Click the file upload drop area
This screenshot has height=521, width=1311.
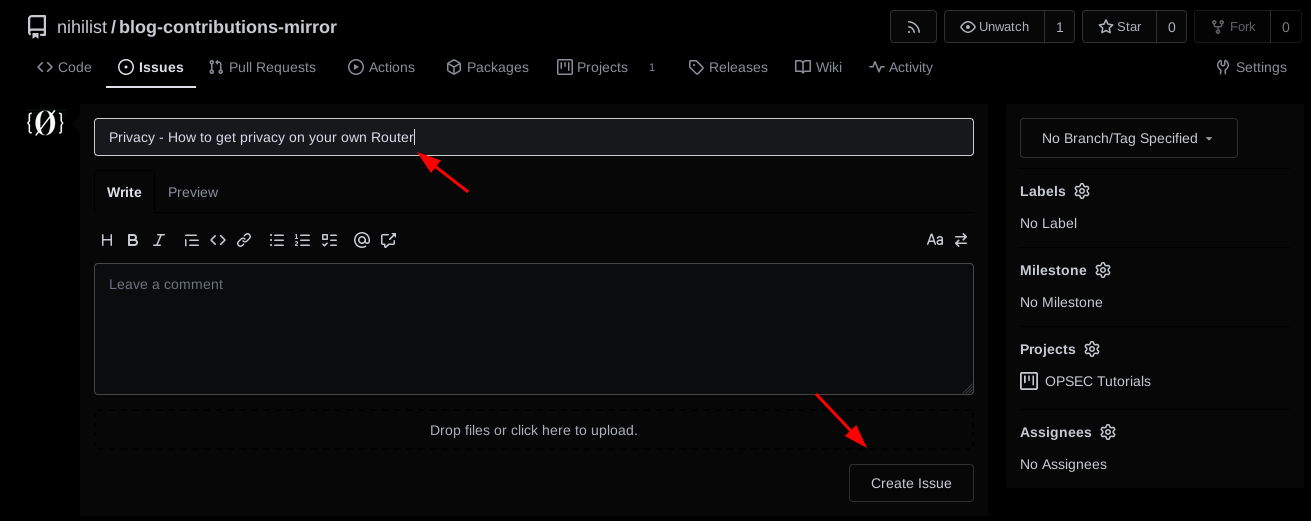tap(533, 430)
